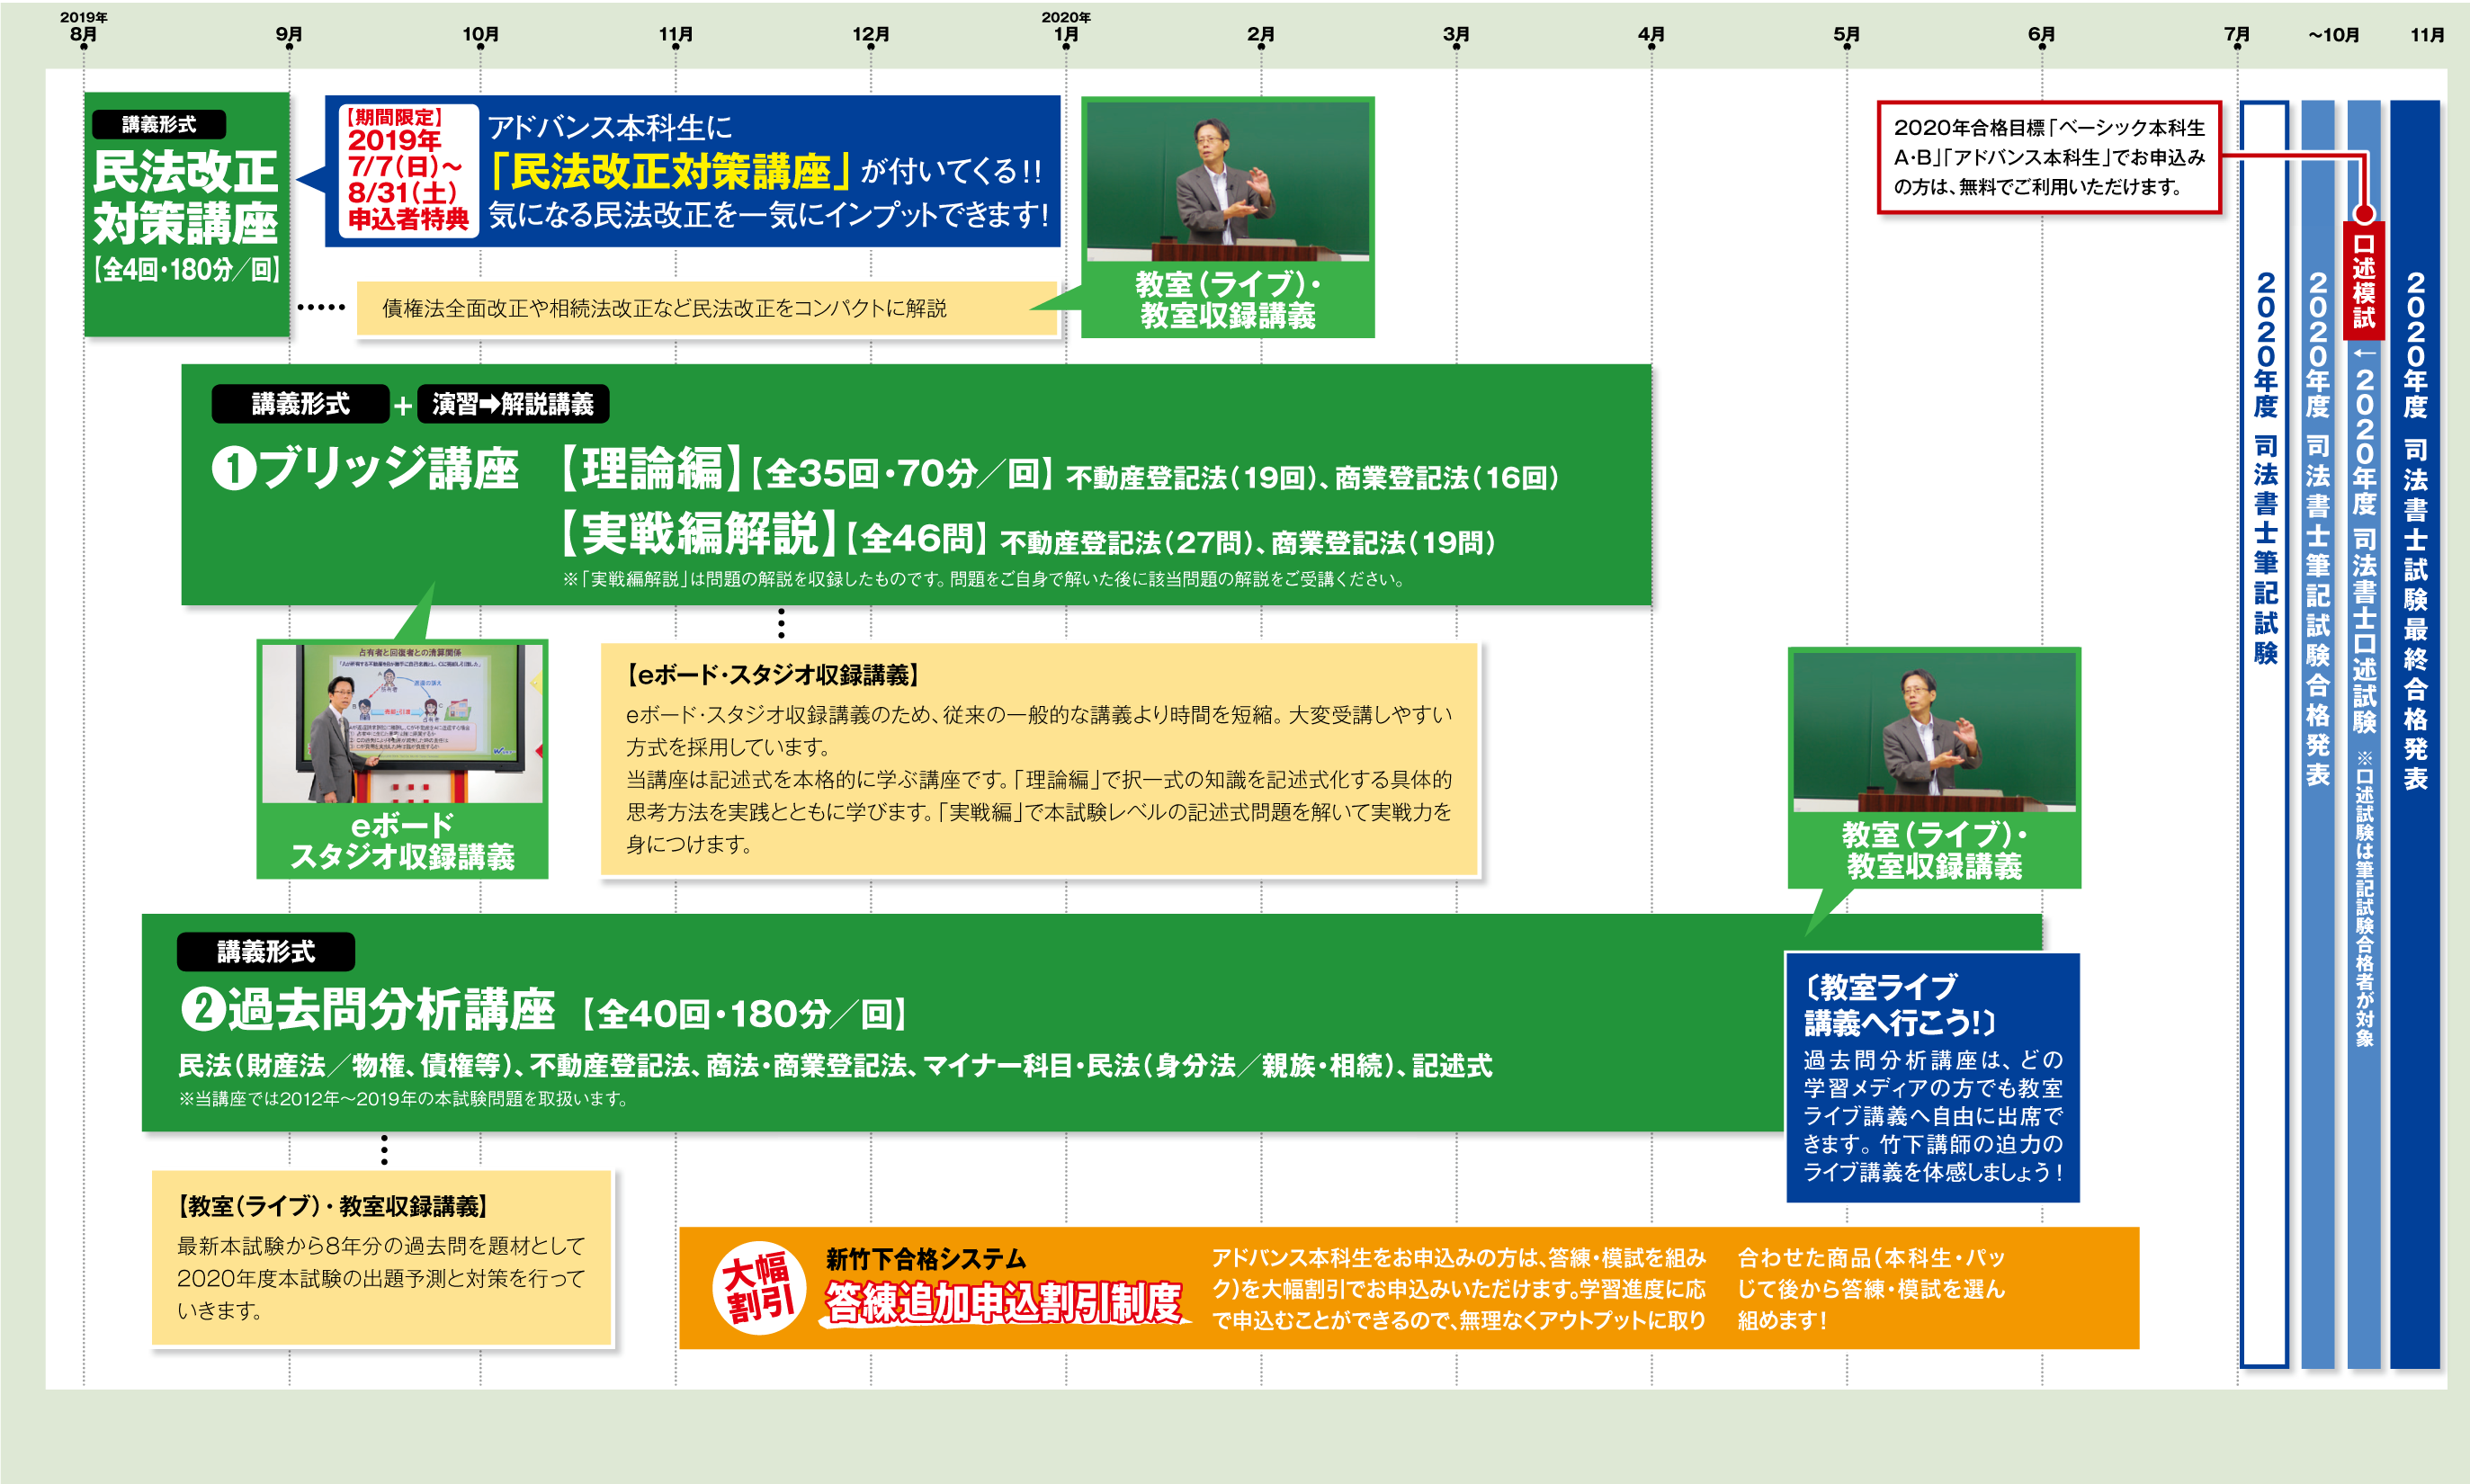Select the 7月 timeline month marker
This screenshot has width=2470, height=1484.
click(2237, 36)
